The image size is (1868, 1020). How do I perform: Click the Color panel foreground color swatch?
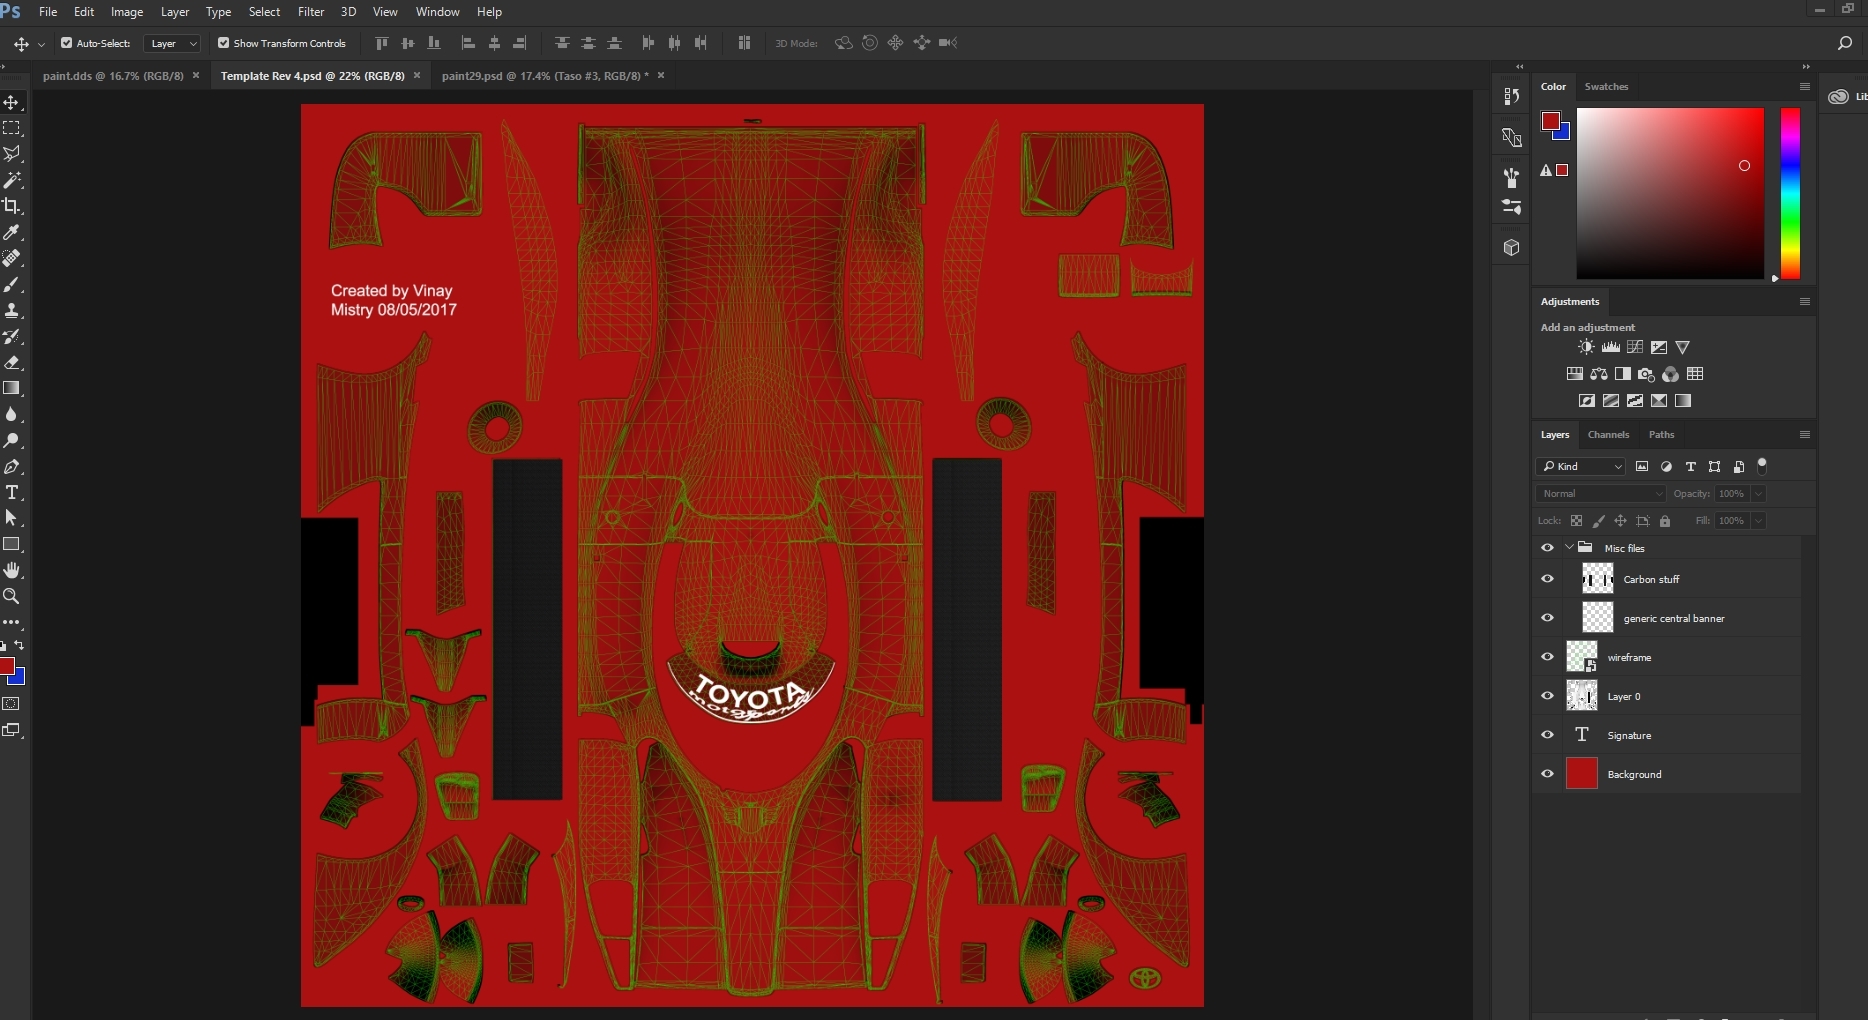coord(1550,121)
